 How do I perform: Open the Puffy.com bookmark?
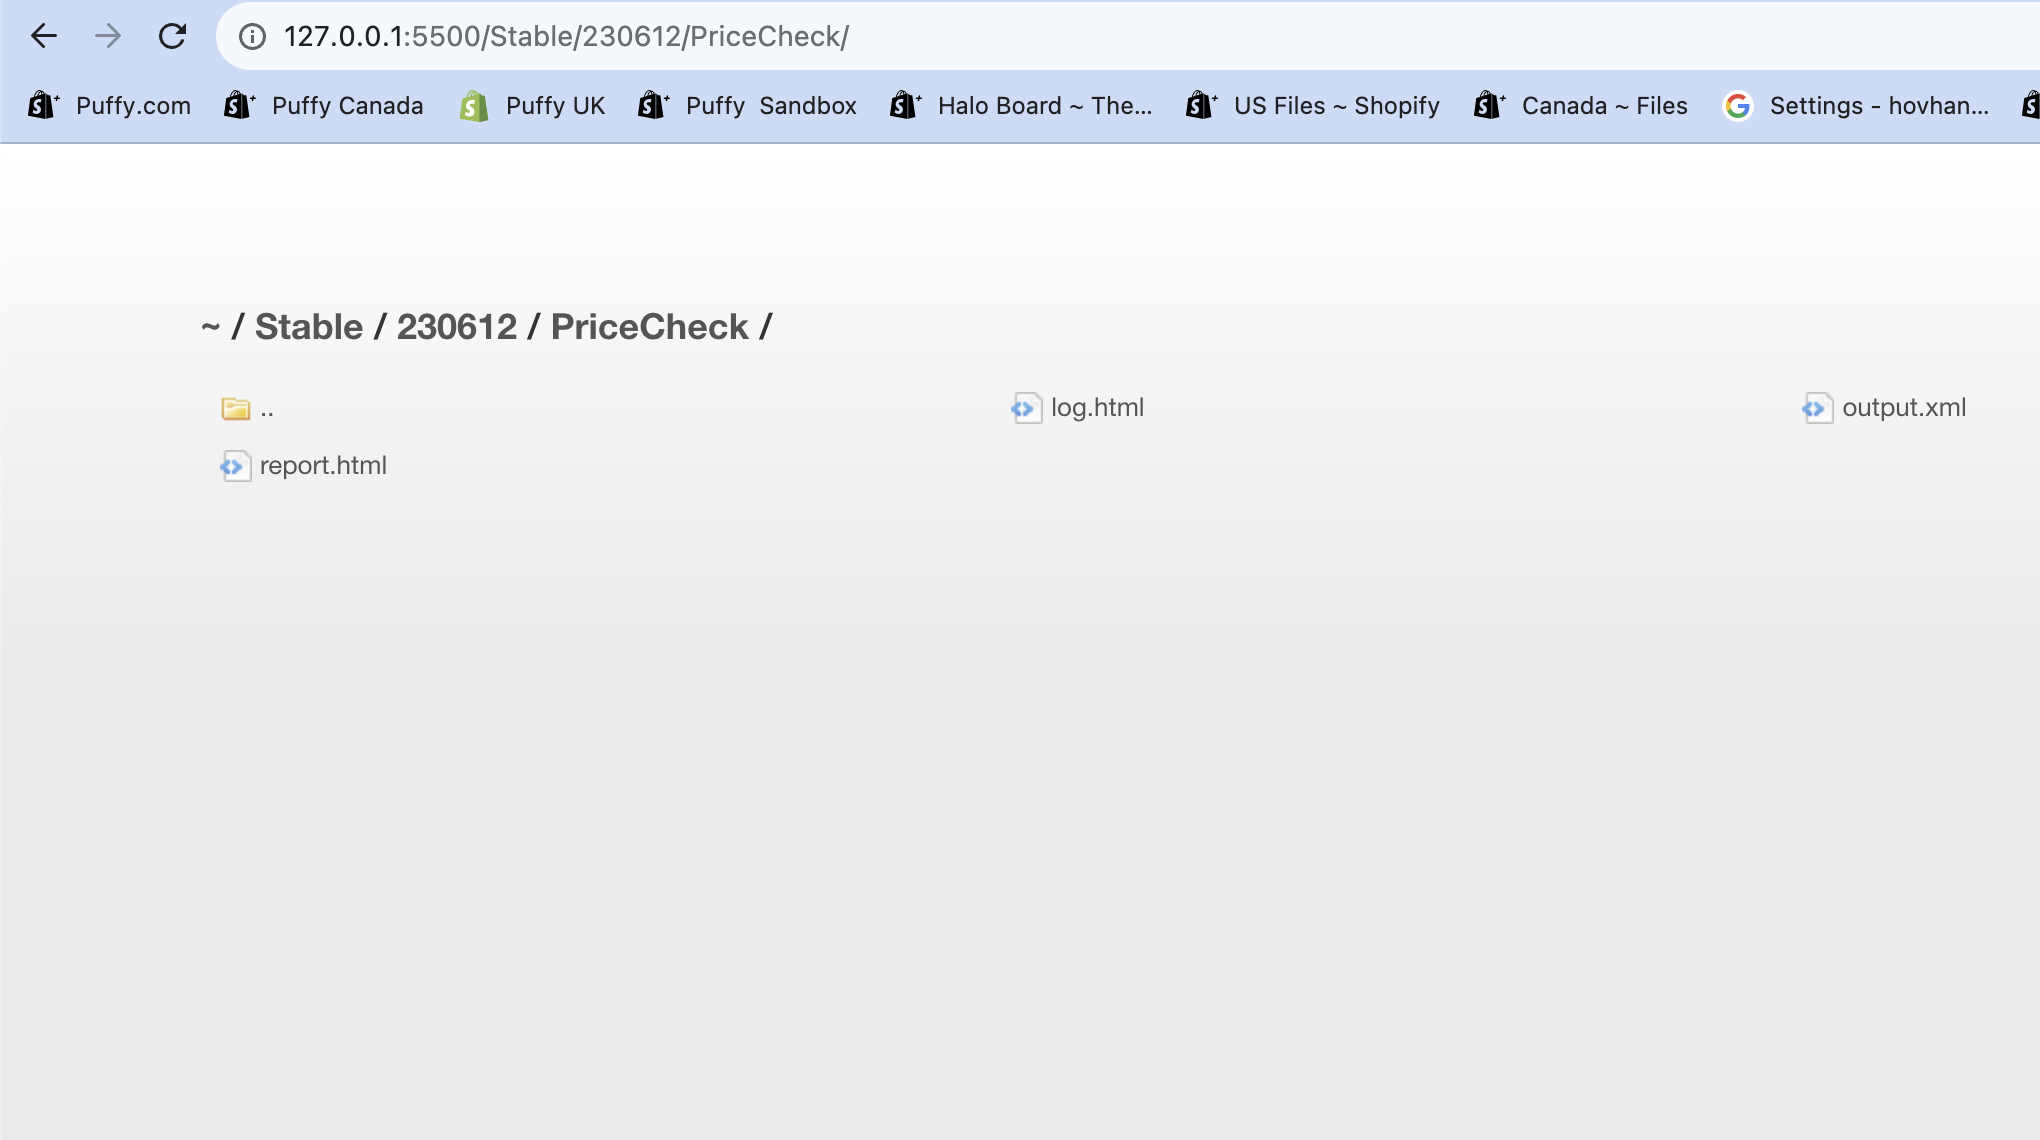[110, 106]
